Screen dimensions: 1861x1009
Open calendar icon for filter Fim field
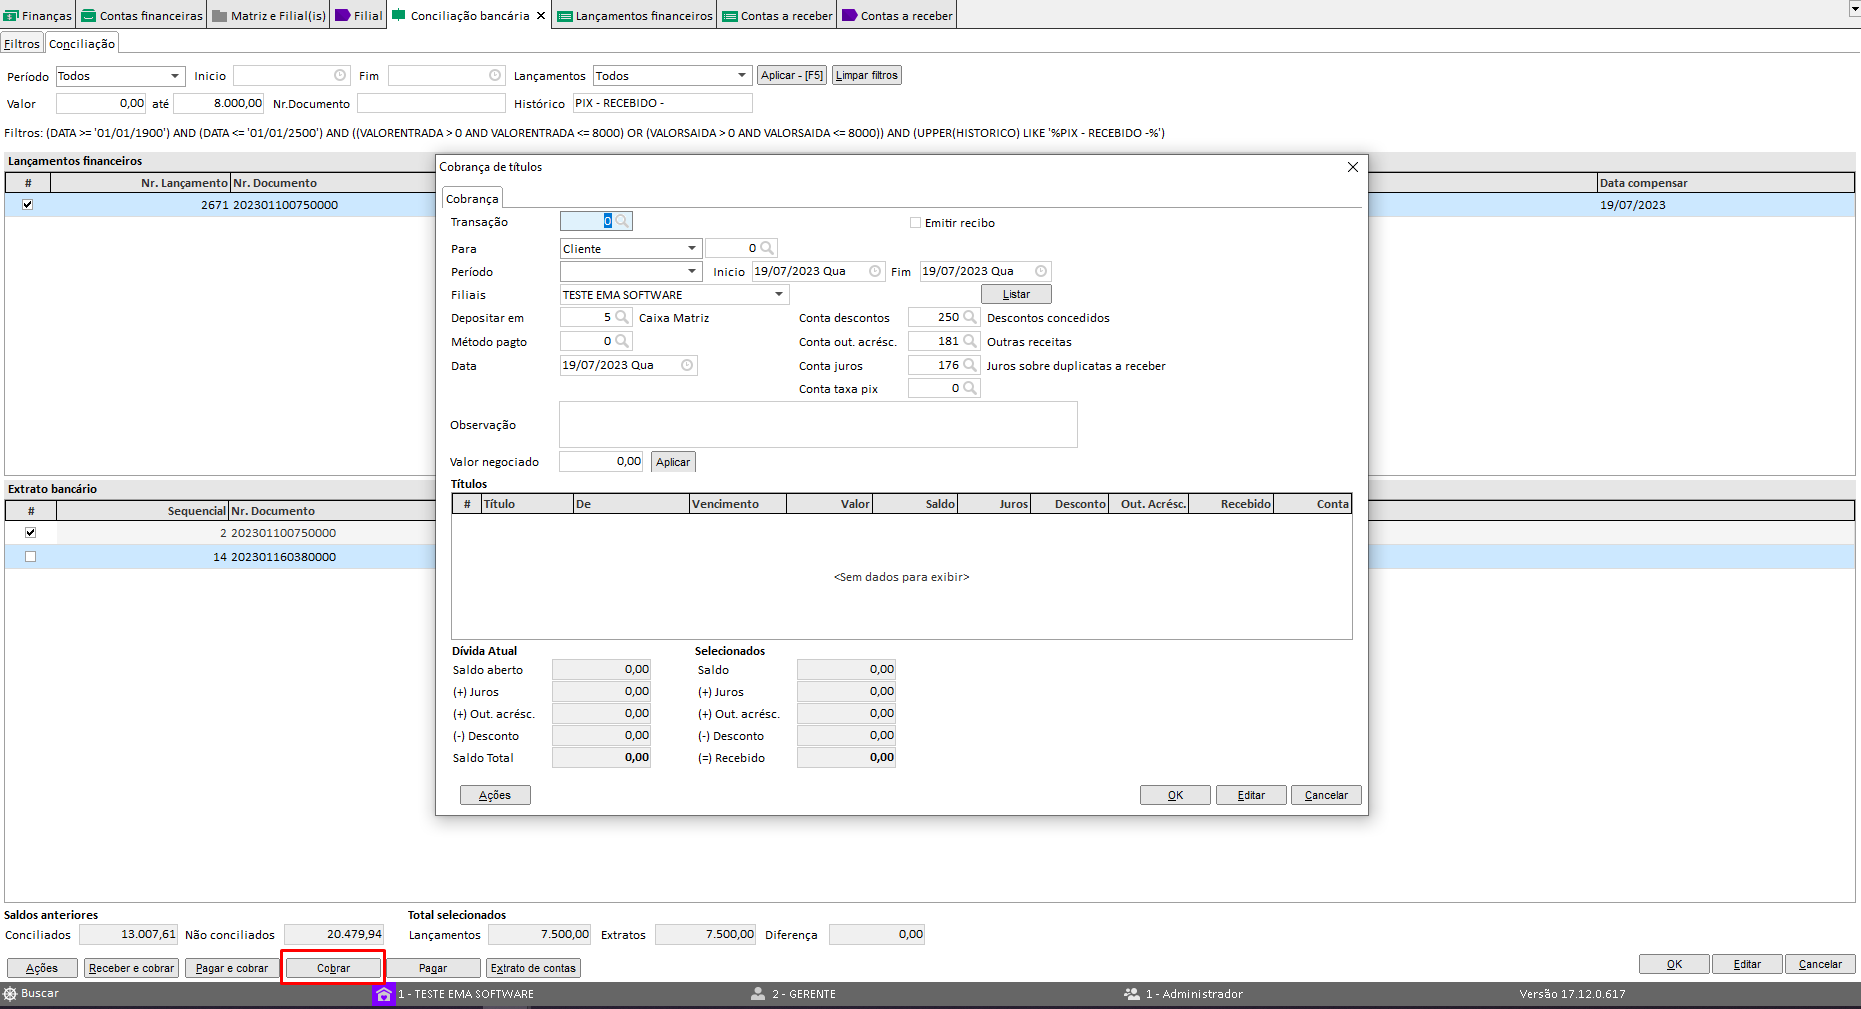(x=495, y=75)
